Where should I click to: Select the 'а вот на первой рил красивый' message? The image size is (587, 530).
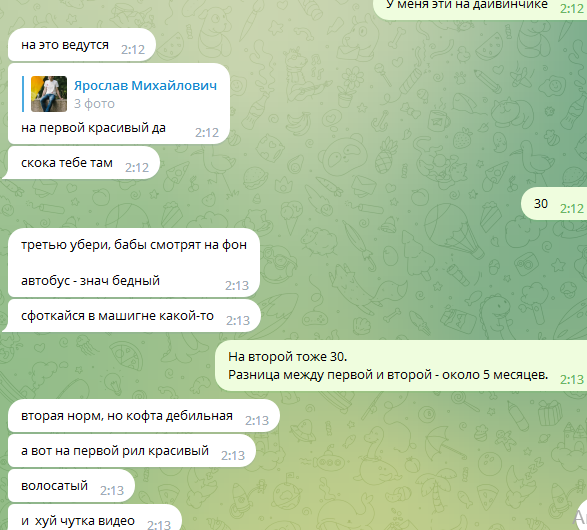(x=132, y=451)
